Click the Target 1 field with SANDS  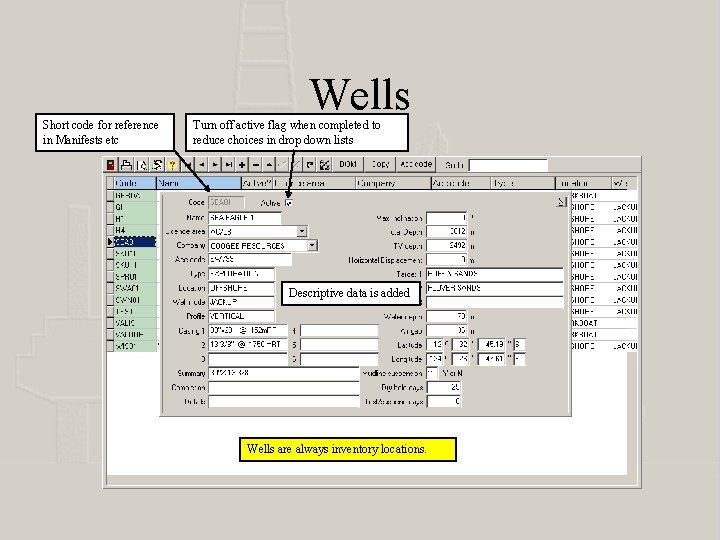point(495,274)
